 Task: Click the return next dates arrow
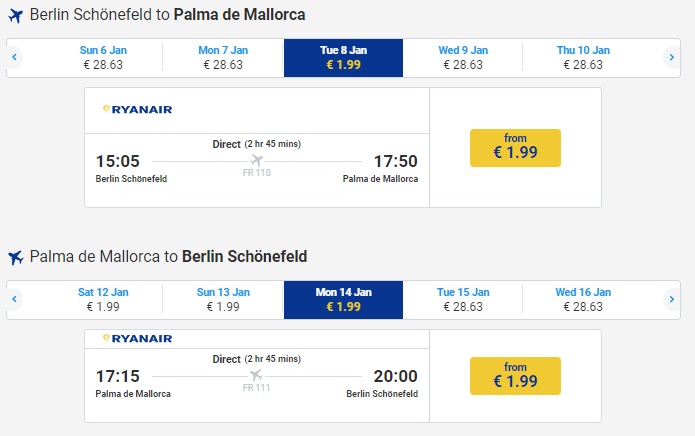coord(672,299)
